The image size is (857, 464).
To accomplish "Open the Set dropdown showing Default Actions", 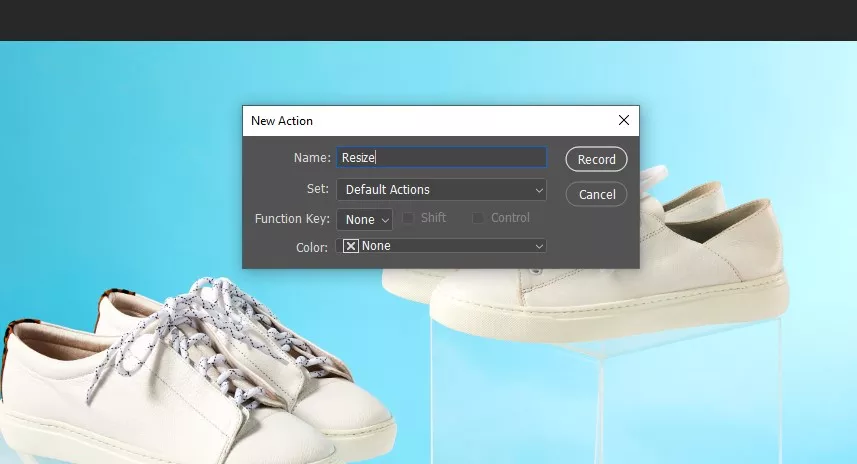I will 442,190.
